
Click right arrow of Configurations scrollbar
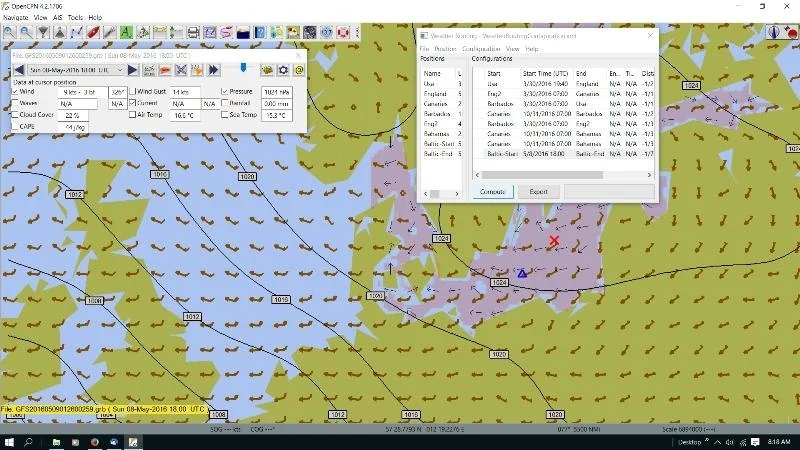[x=649, y=175]
